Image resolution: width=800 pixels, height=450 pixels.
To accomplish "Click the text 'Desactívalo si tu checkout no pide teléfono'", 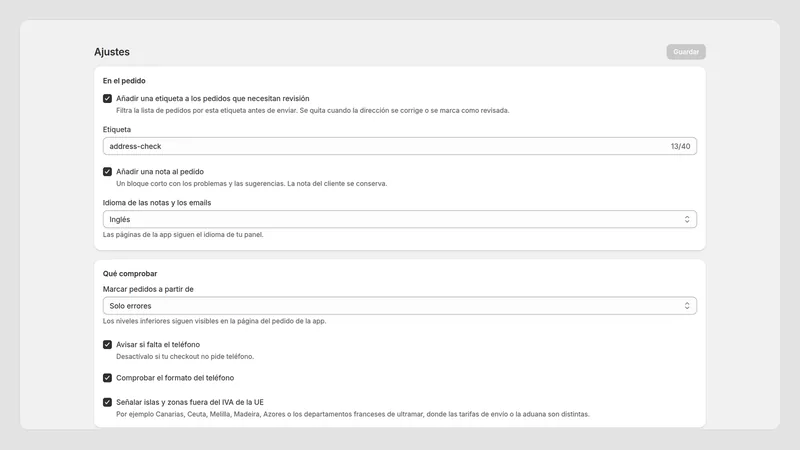I will [185, 356].
